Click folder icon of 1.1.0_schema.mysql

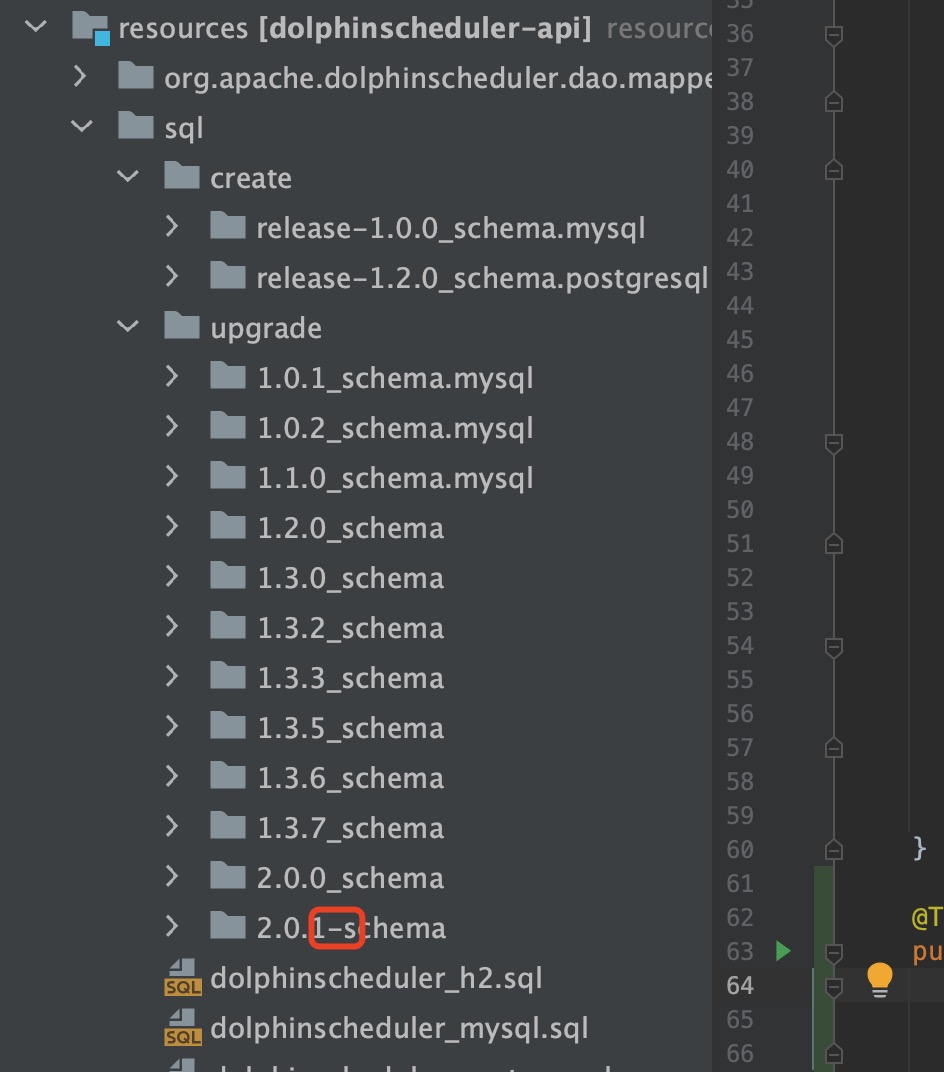point(228,476)
